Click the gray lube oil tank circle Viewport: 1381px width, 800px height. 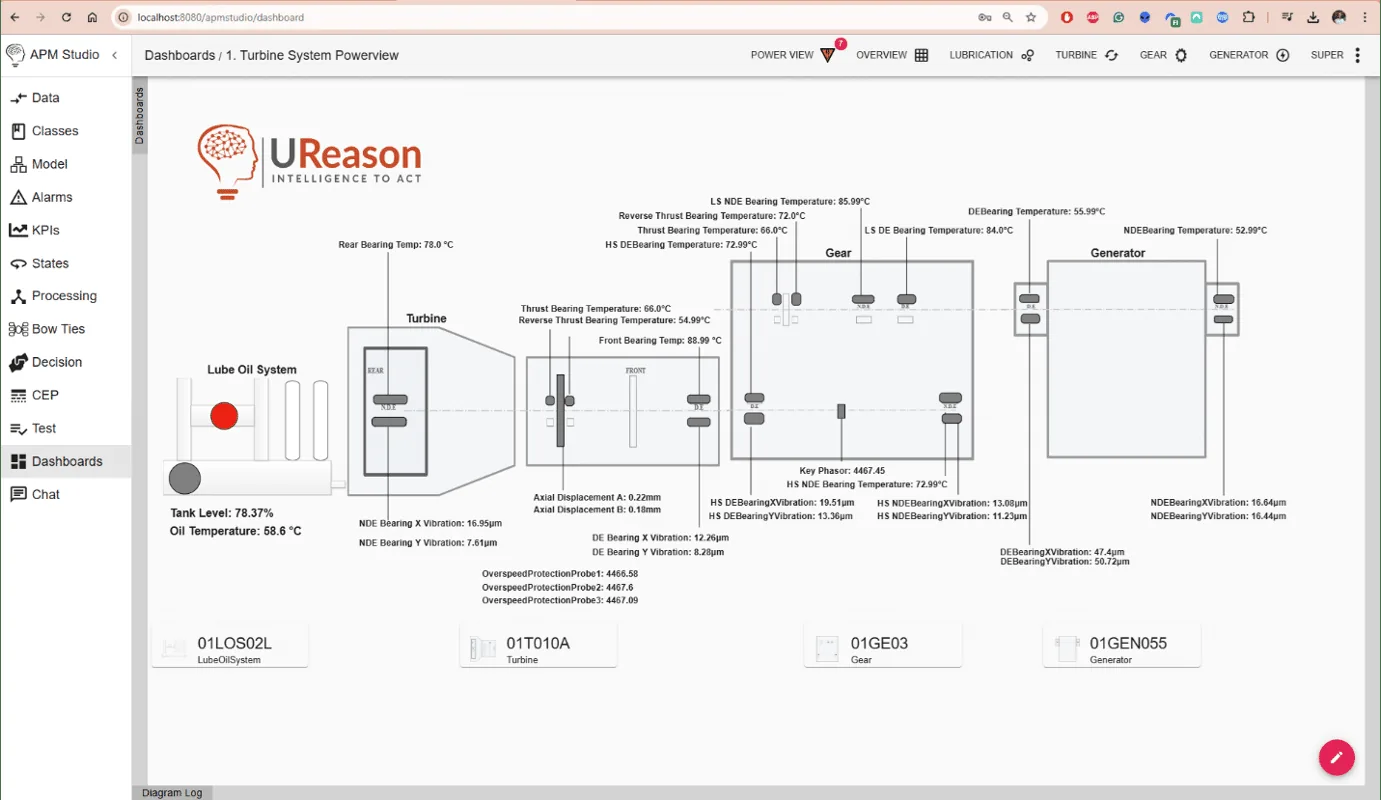184,479
